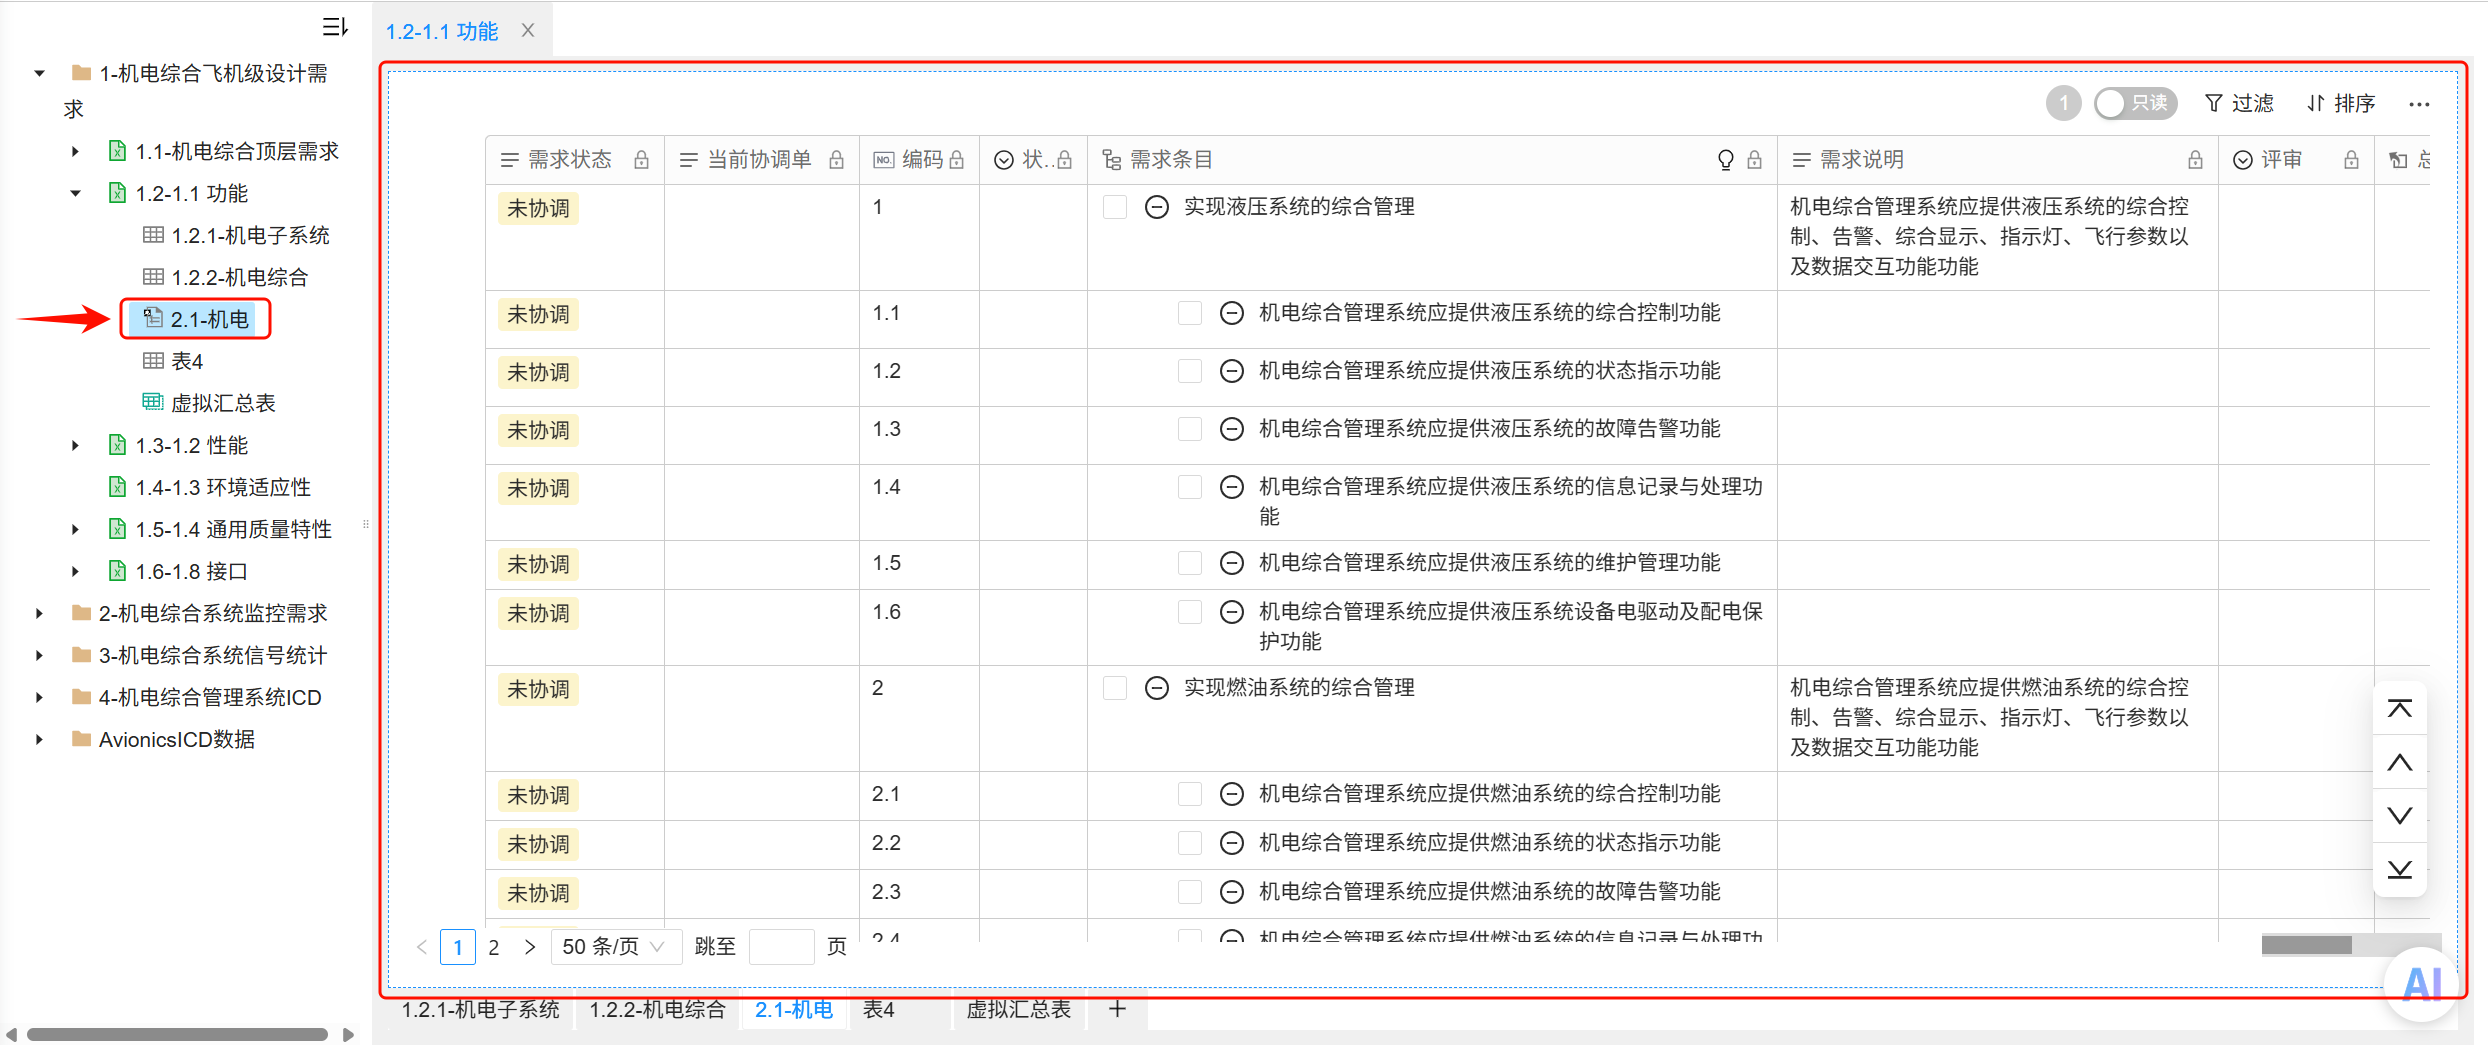
Task: Collapse the 实现燃油系统的综合管理 row
Action: pos(1157,688)
